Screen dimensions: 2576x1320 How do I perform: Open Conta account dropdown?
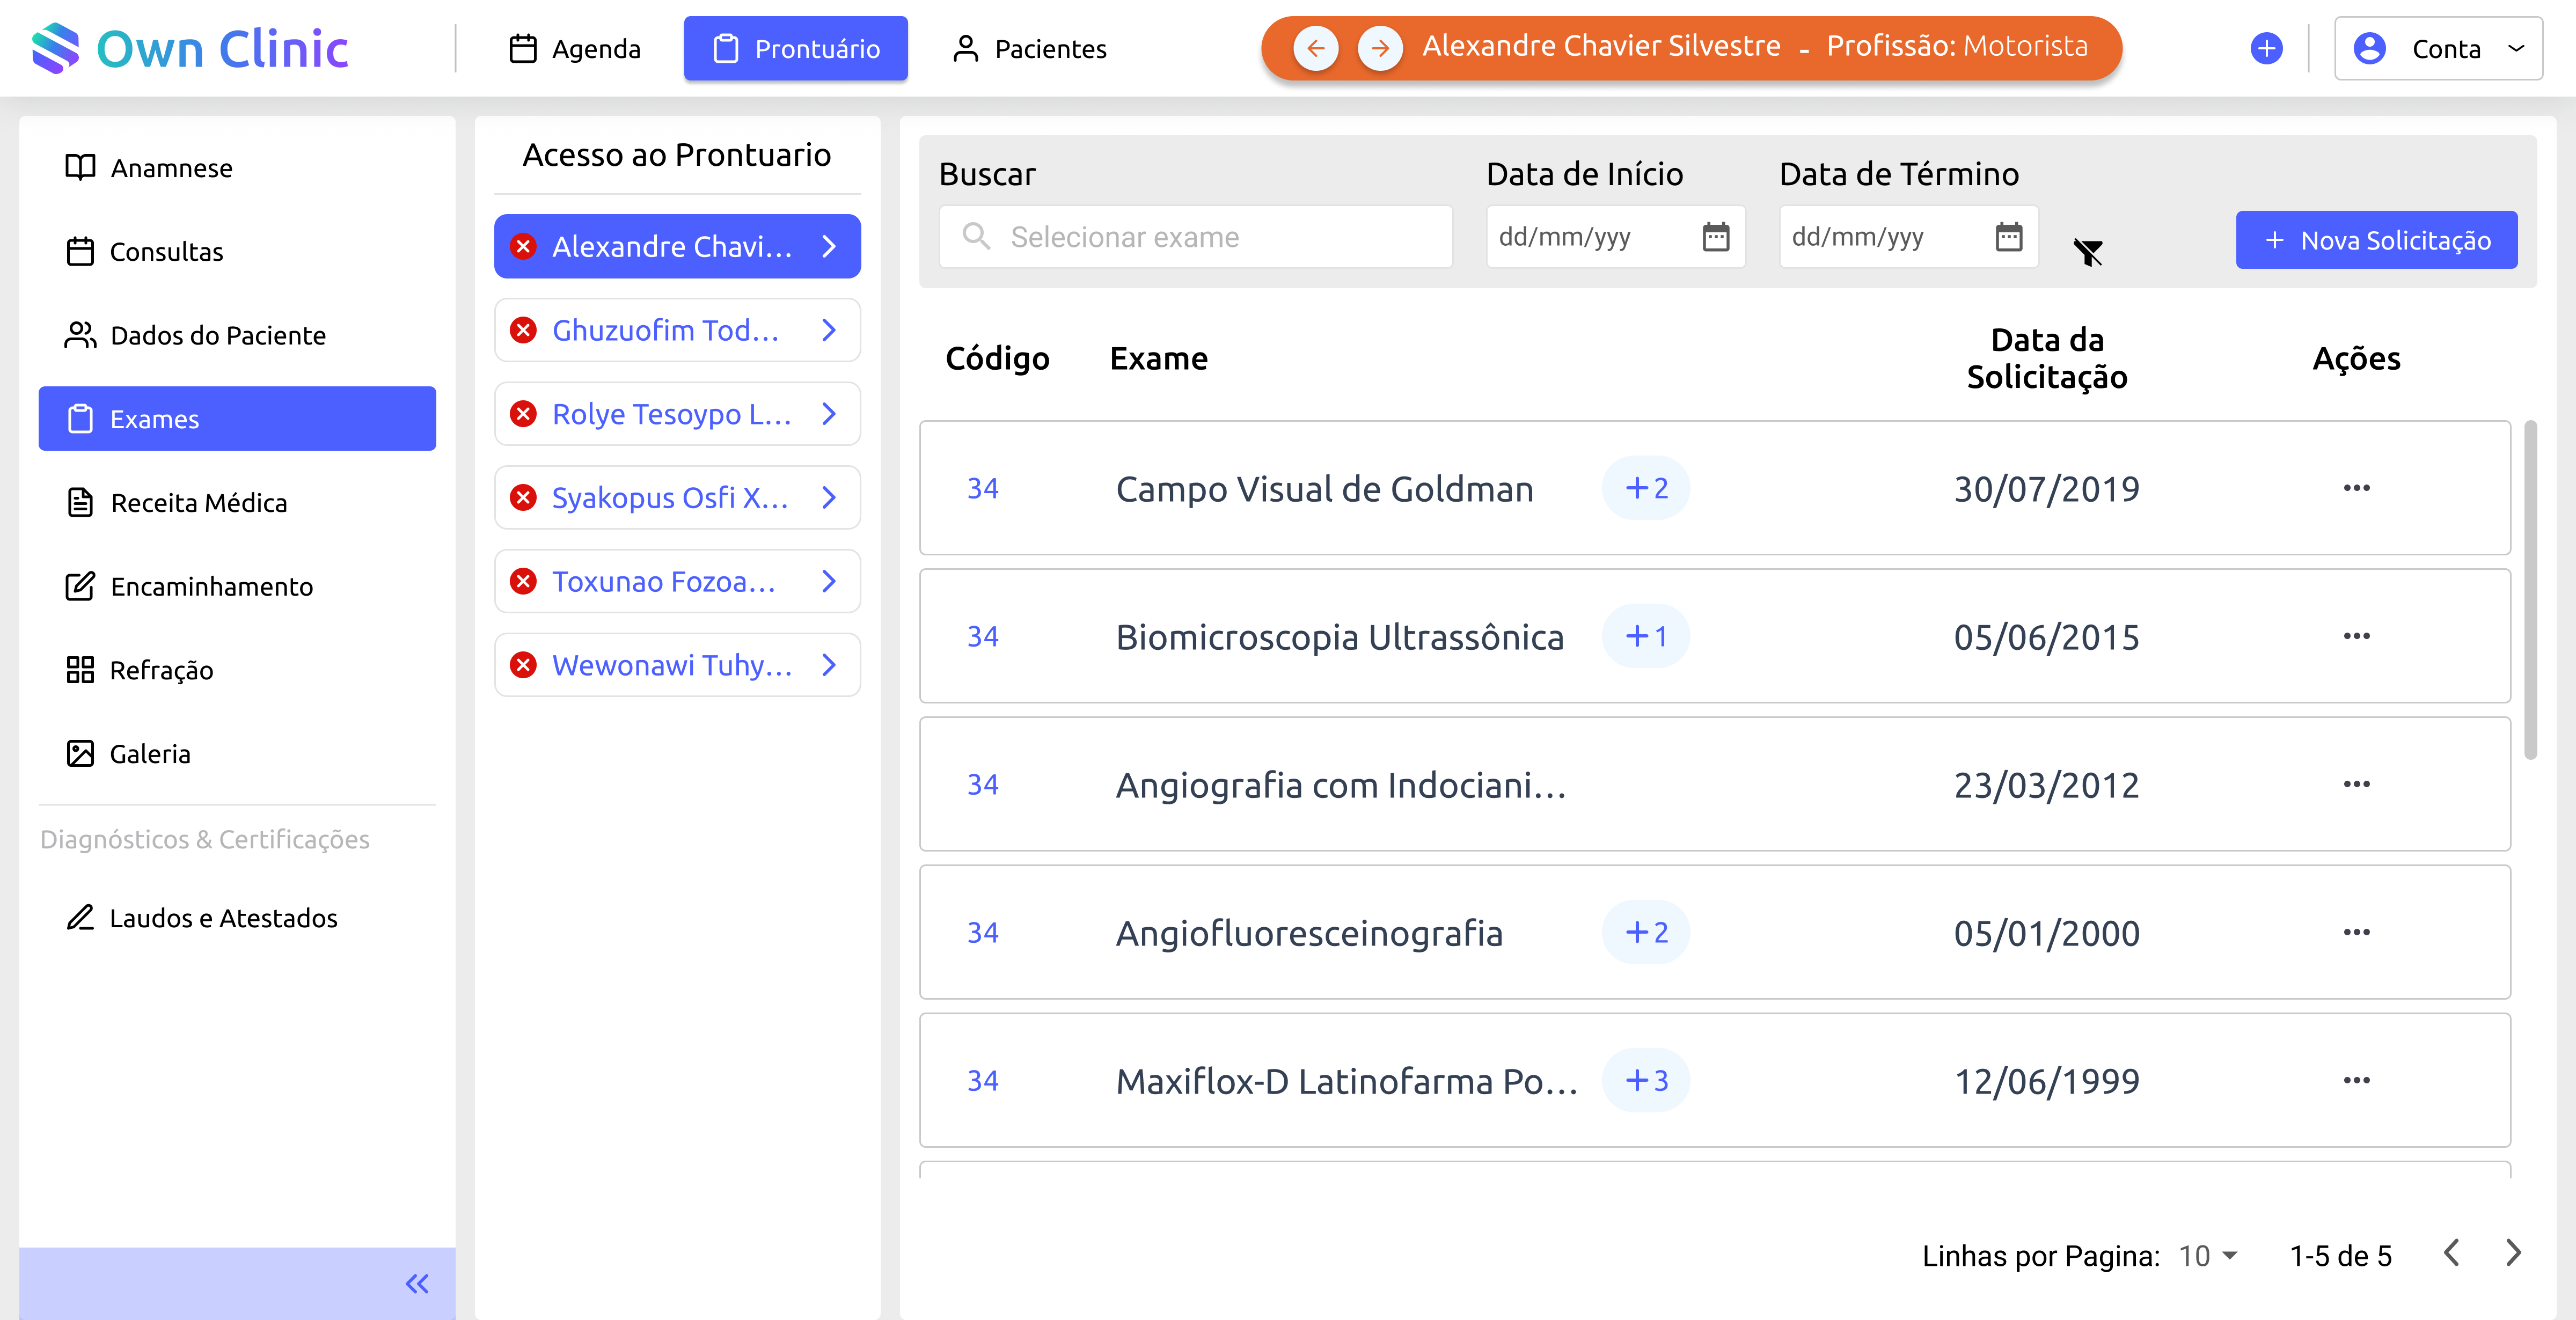(2438, 48)
